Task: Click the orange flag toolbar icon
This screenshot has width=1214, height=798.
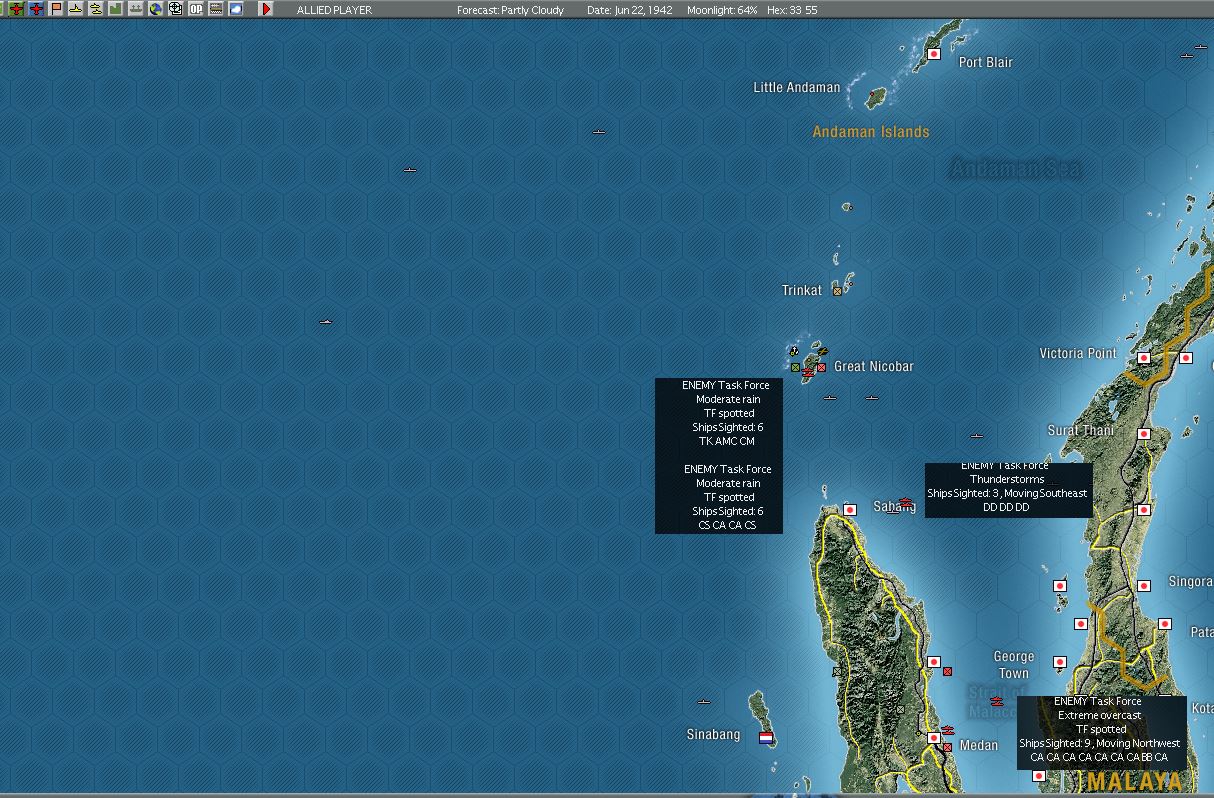Action: coord(56,9)
